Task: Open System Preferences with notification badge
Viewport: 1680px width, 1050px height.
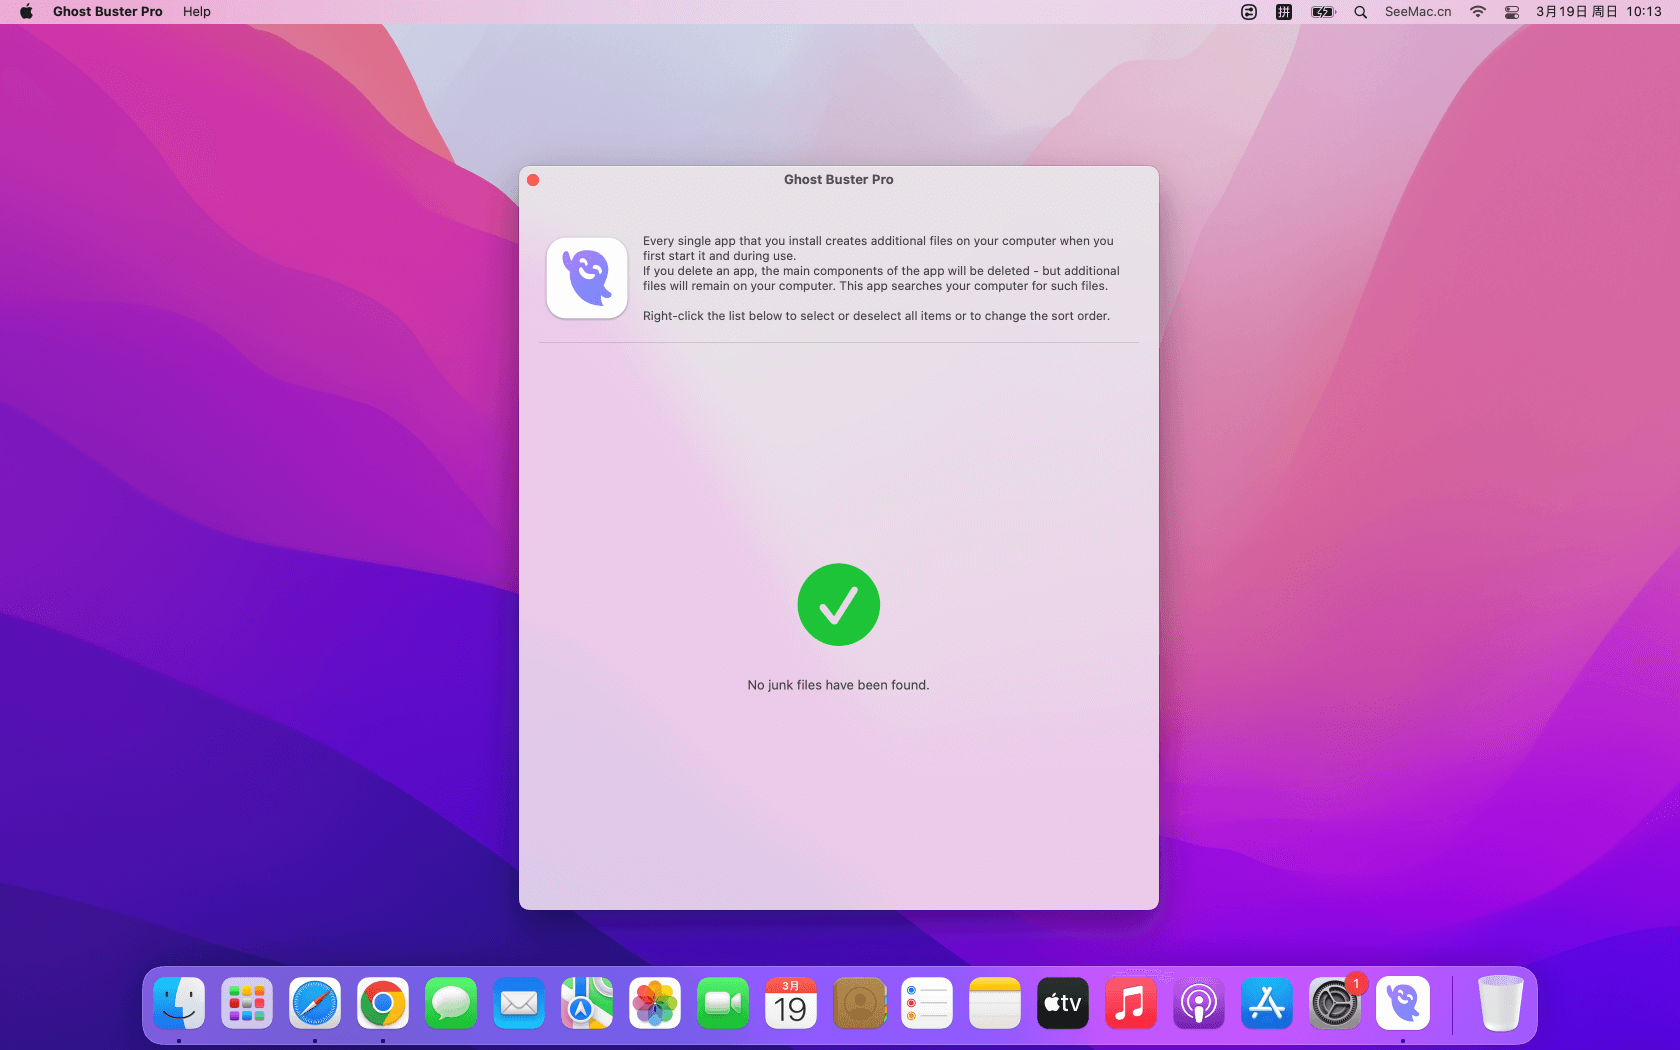Action: tap(1334, 1003)
